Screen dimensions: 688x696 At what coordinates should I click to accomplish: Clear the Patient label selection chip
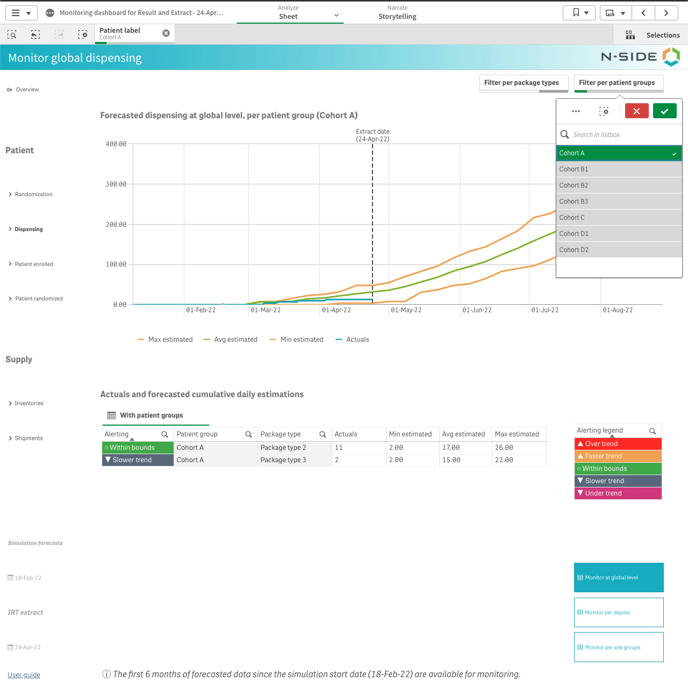click(x=166, y=33)
